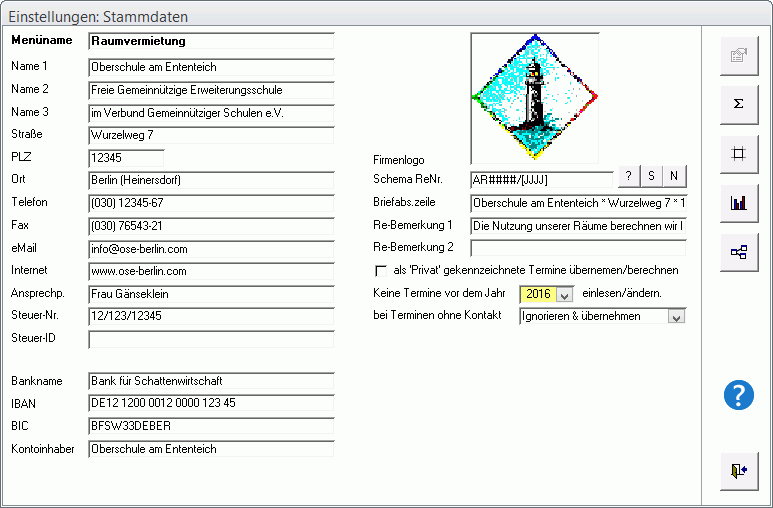Enable the 'Privat' Termine übernehmen checkbox
773x508 pixels.
click(381, 271)
